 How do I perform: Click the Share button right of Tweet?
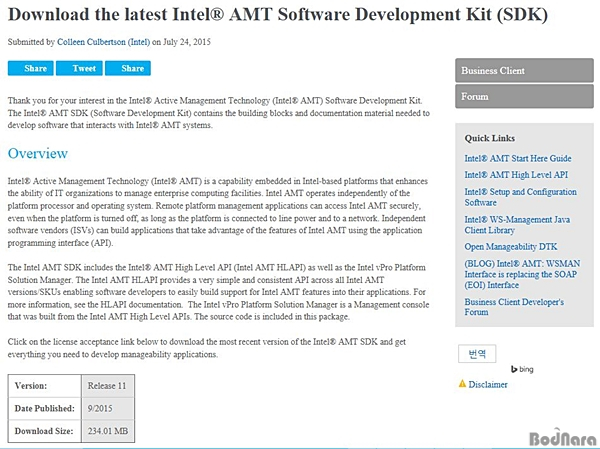tap(128, 69)
